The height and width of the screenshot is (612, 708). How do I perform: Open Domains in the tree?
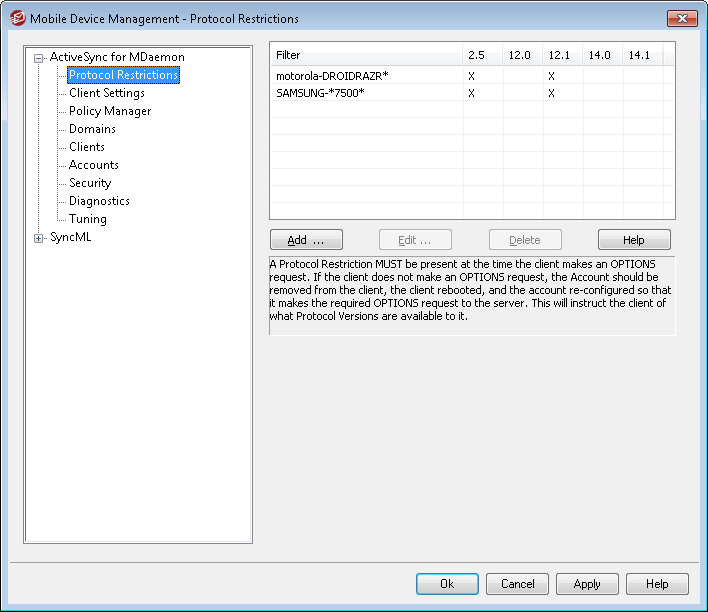click(92, 129)
